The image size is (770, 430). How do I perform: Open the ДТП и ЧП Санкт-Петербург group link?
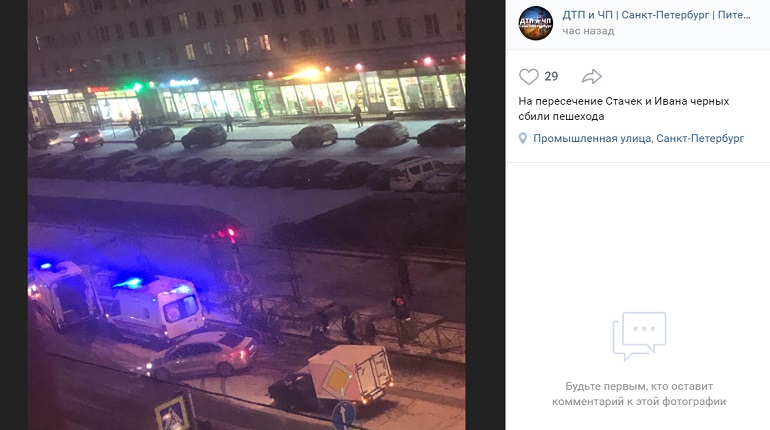[657, 15]
